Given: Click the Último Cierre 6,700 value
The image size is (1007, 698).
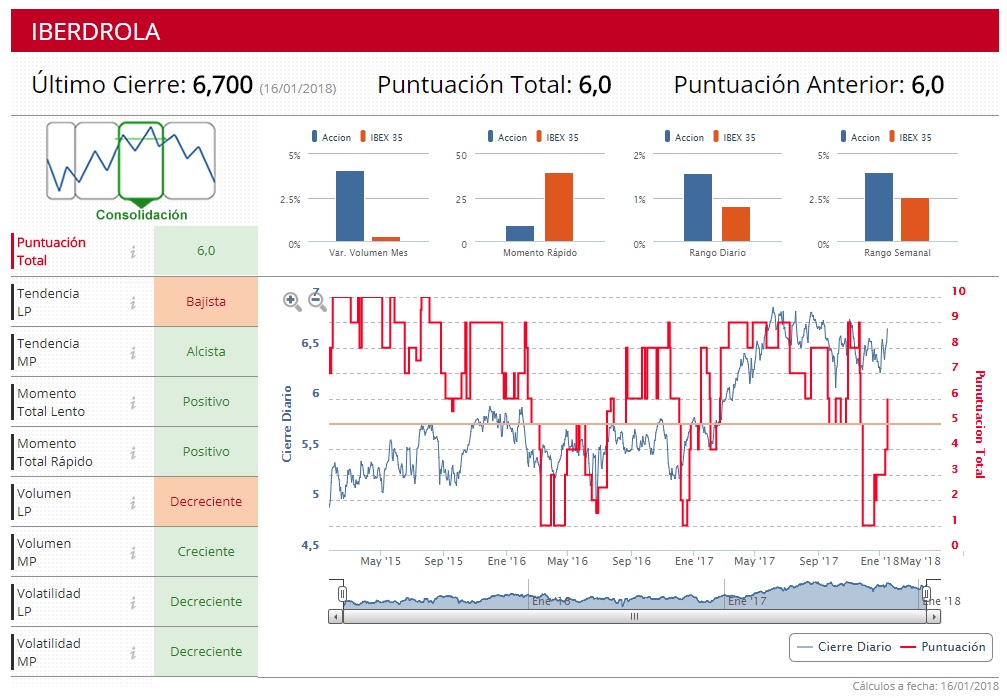Looking at the screenshot, I should coord(223,85).
